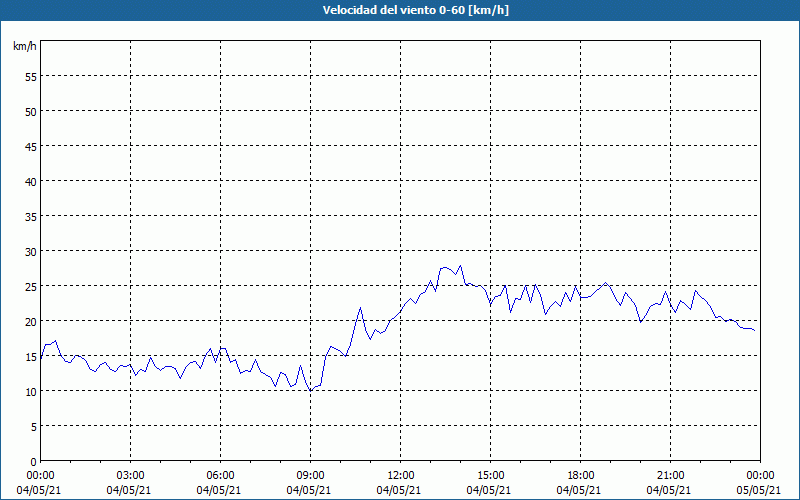
Task: Click the 03:00 time axis label
Action: pos(131,476)
